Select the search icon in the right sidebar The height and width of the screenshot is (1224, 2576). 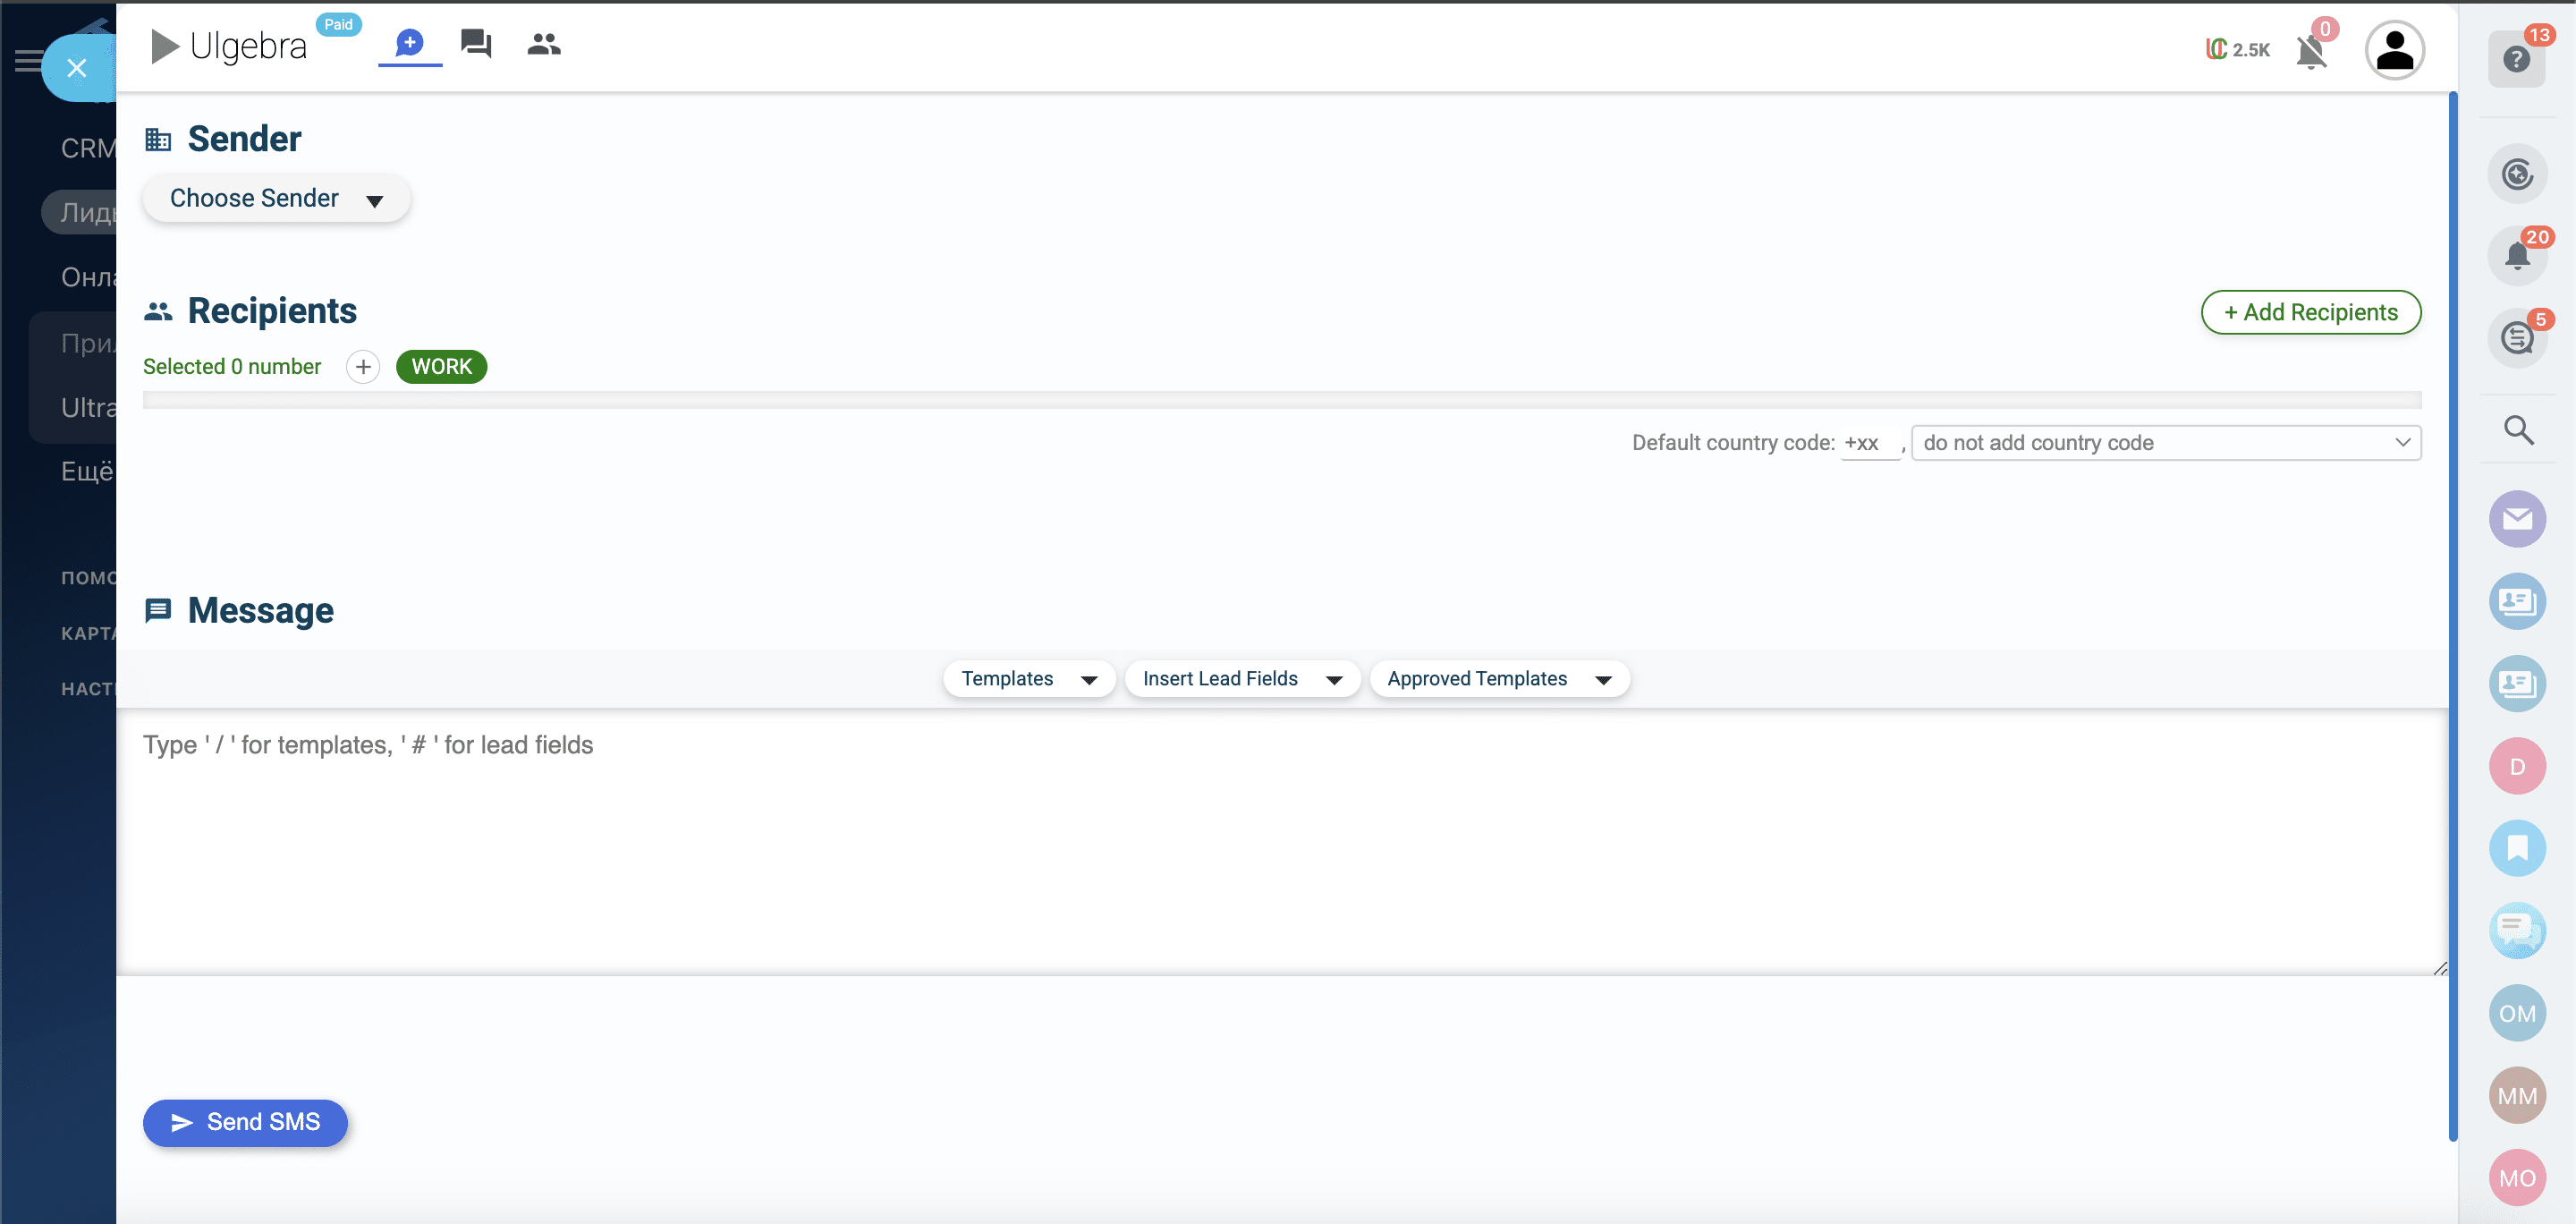[2519, 430]
